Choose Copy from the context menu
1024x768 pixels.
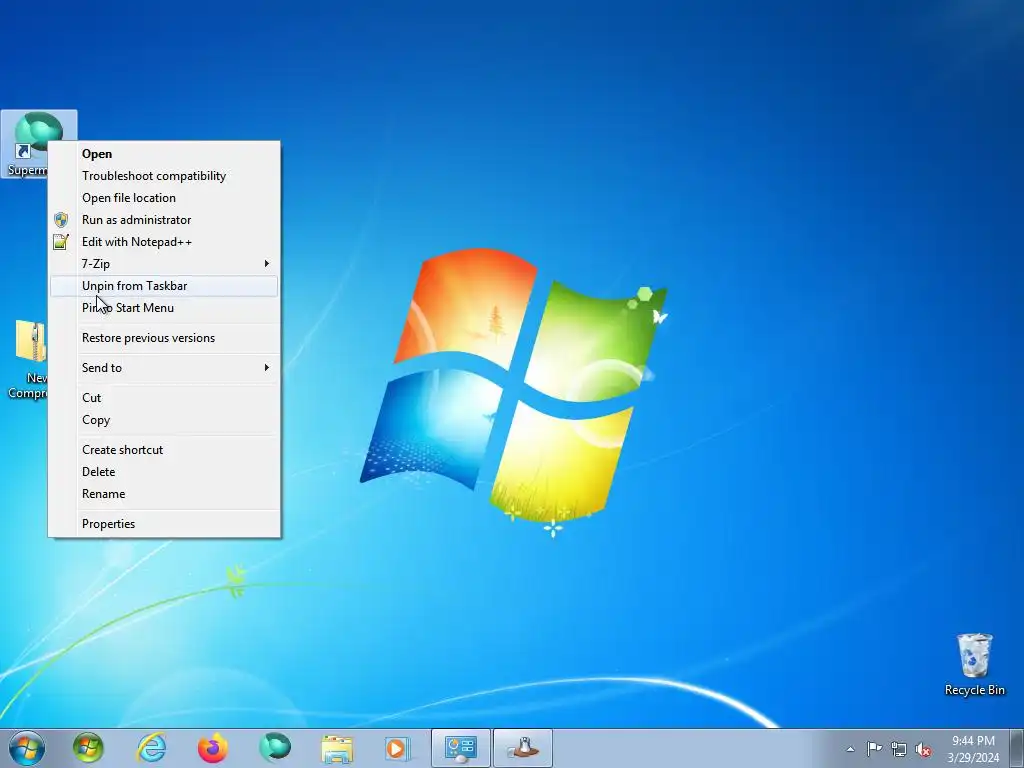pos(164,420)
